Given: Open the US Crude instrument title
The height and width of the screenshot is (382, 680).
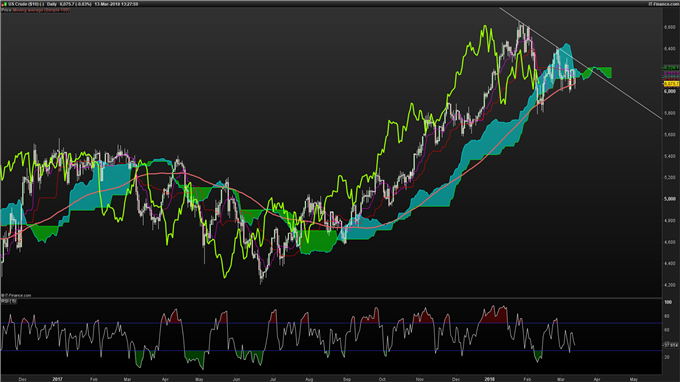Looking at the screenshot, I should coord(25,4).
